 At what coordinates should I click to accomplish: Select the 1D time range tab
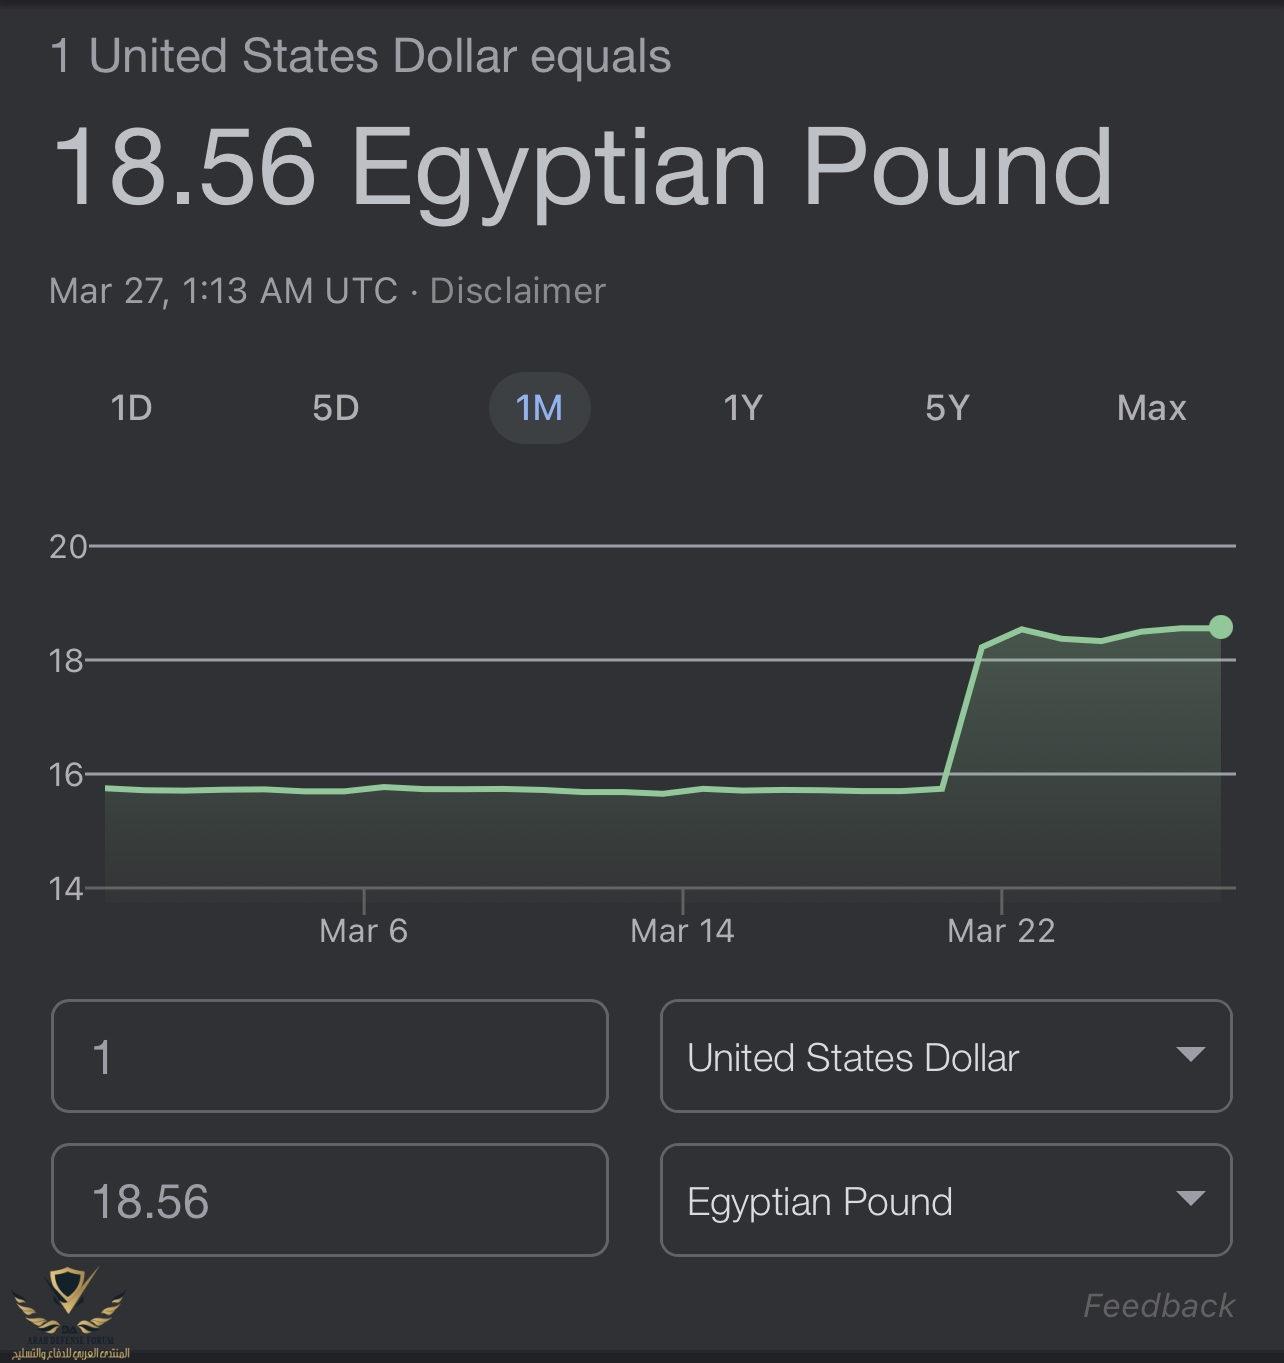click(131, 408)
